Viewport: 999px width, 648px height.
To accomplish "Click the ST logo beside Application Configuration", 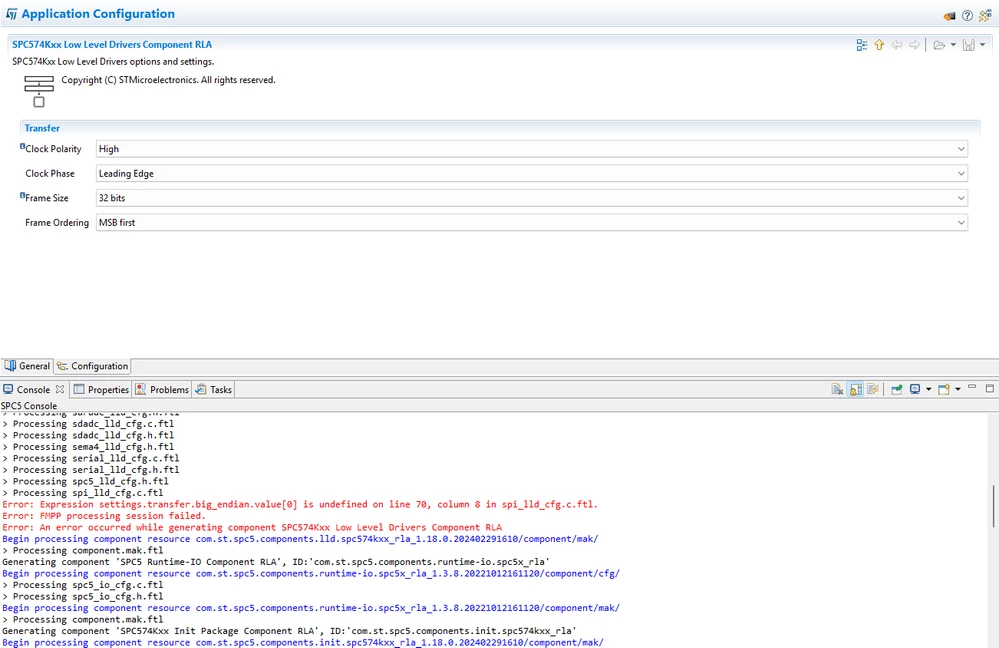I will point(11,14).
